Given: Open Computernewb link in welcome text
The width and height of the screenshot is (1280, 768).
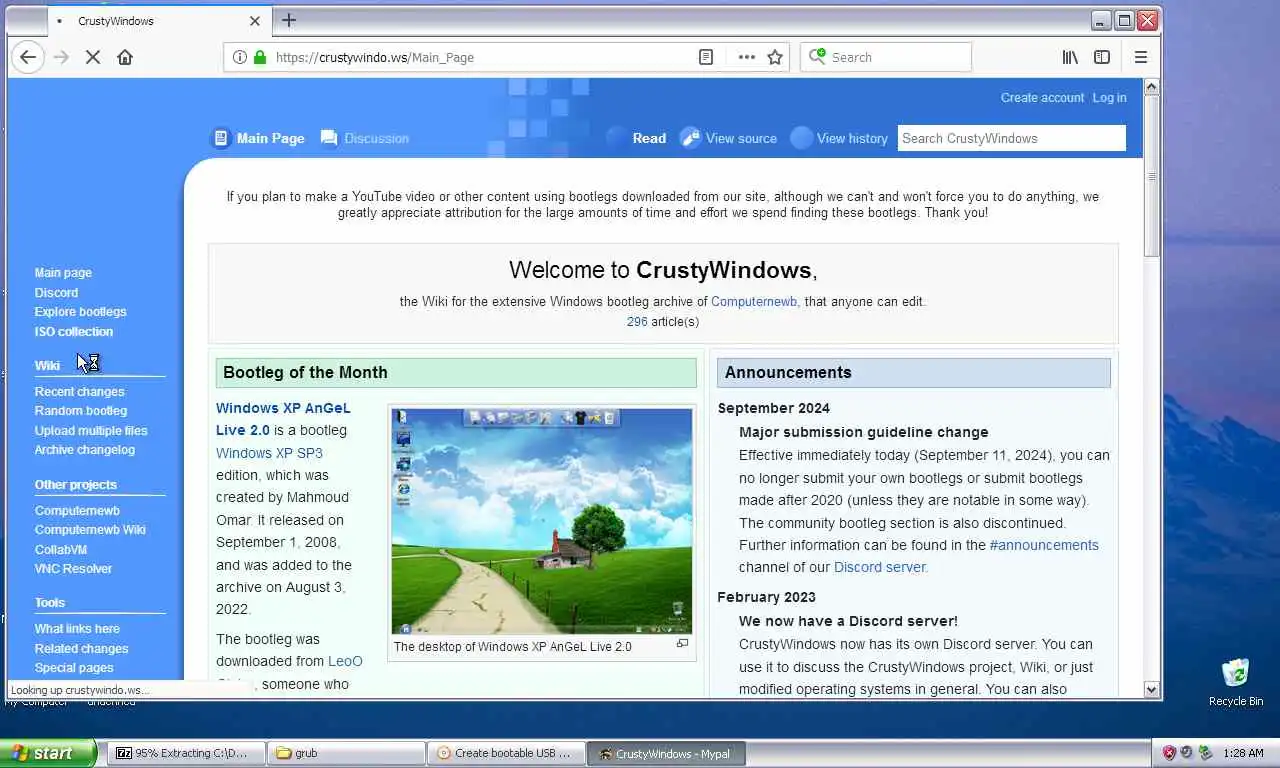Looking at the screenshot, I should (754, 301).
